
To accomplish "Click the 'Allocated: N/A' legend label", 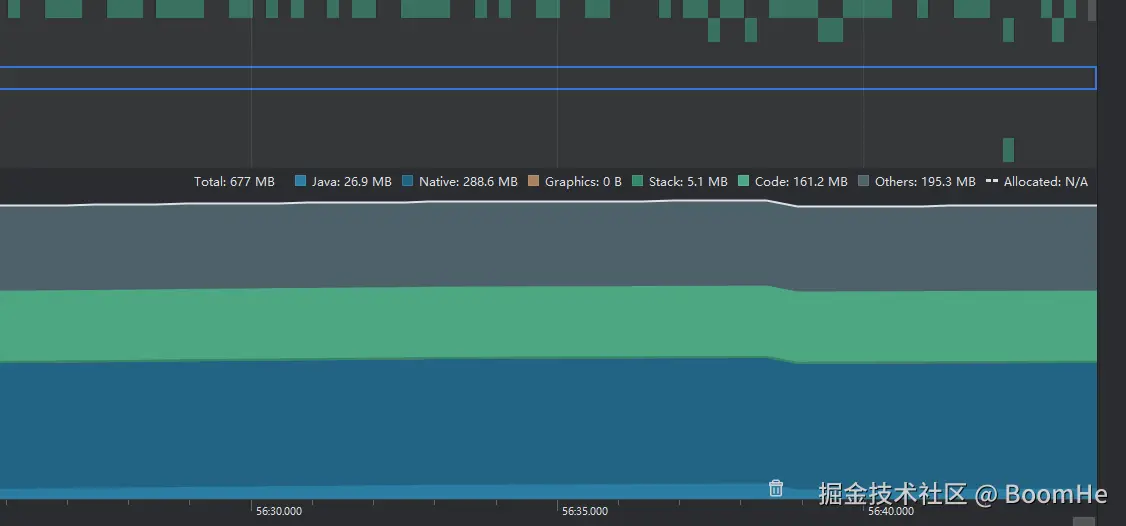I will pos(1046,182).
